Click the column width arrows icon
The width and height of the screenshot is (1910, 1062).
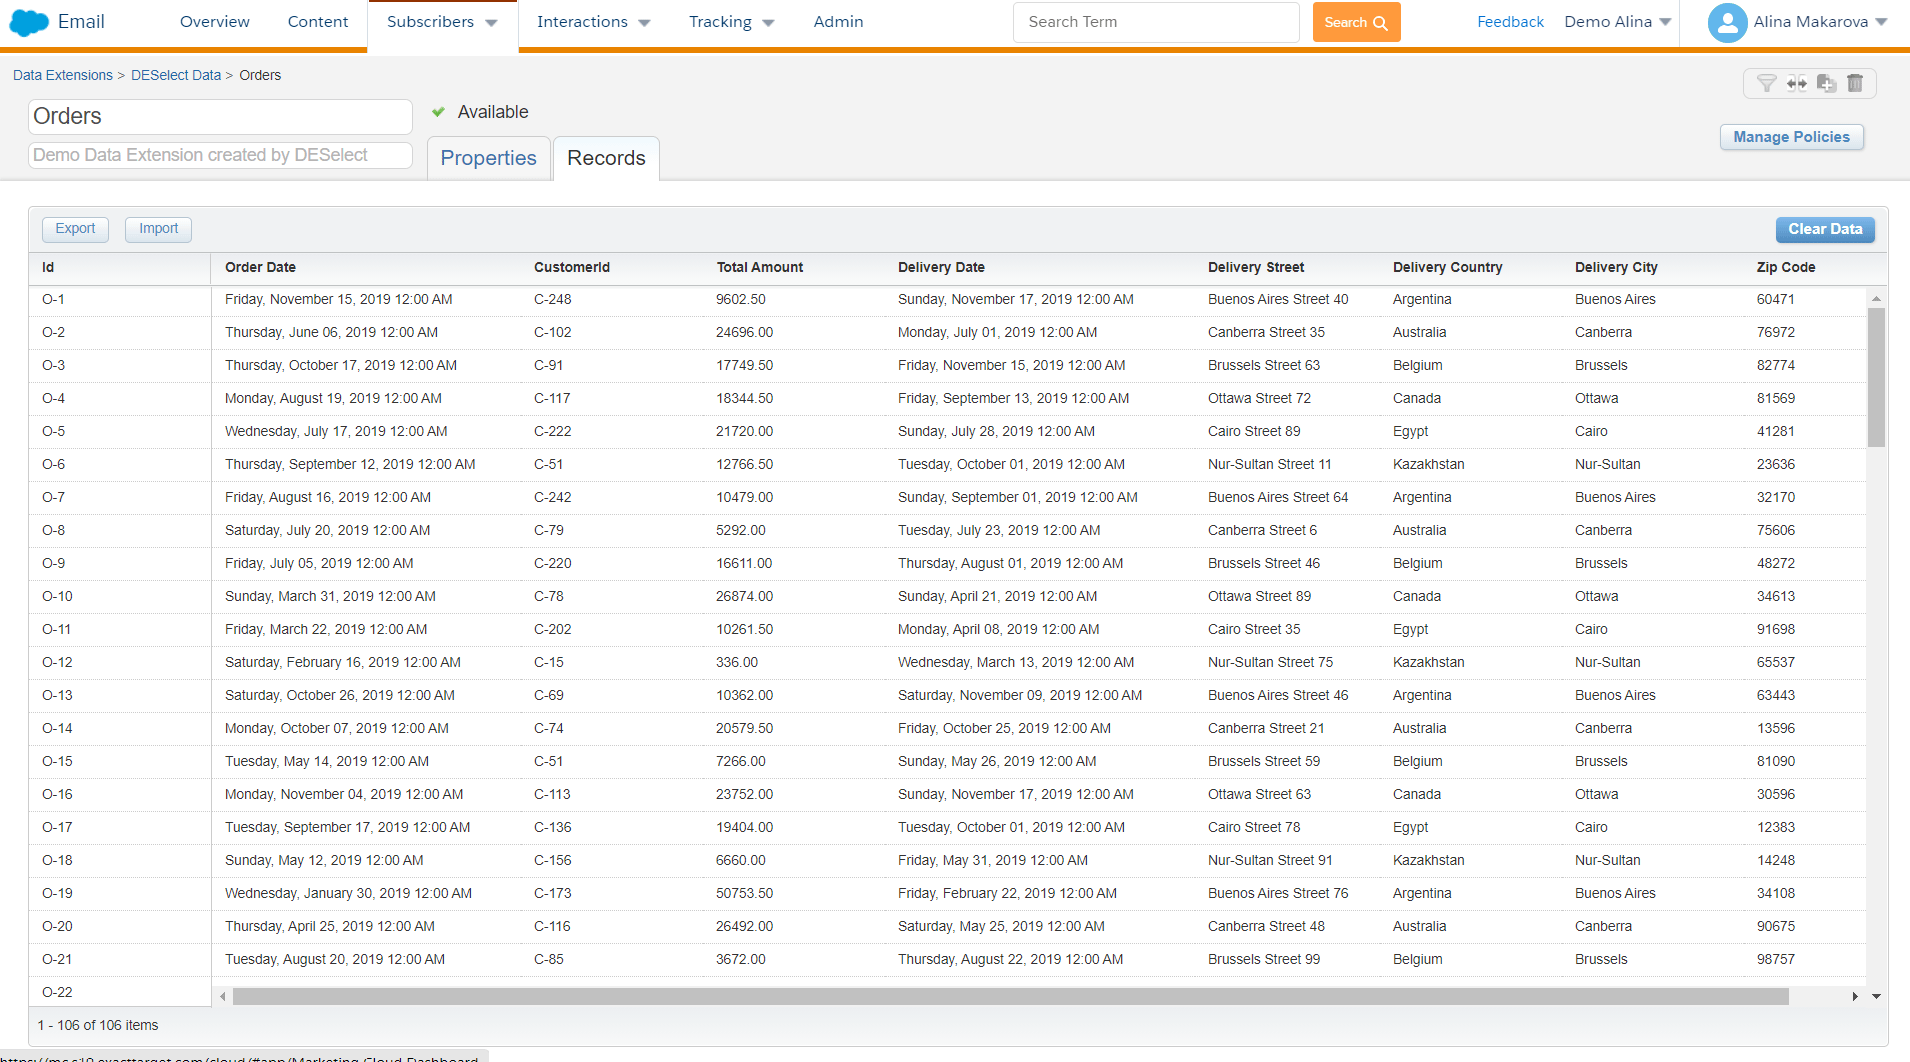tap(1797, 83)
